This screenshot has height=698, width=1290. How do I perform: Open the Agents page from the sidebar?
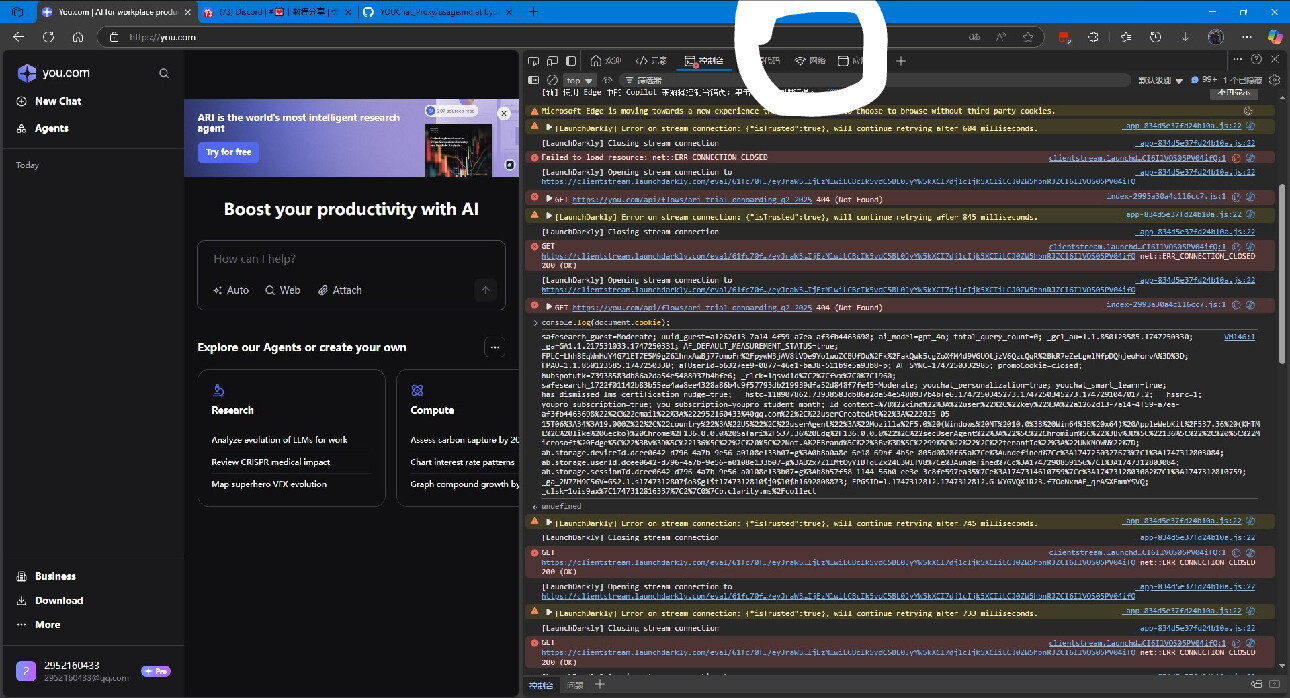[x=51, y=128]
